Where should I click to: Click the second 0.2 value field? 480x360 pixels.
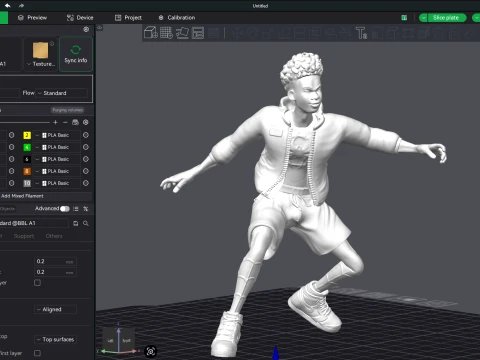(x=55, y=272)
